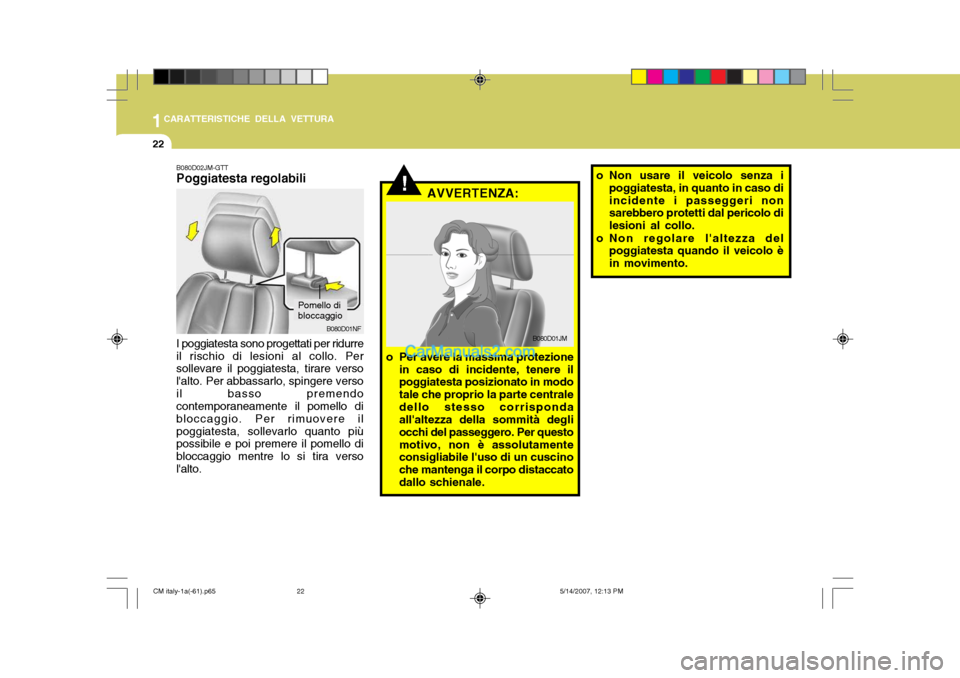960x678 pixels.
Task: Select the pink swatch in the color bar
Action: point(766,77)
